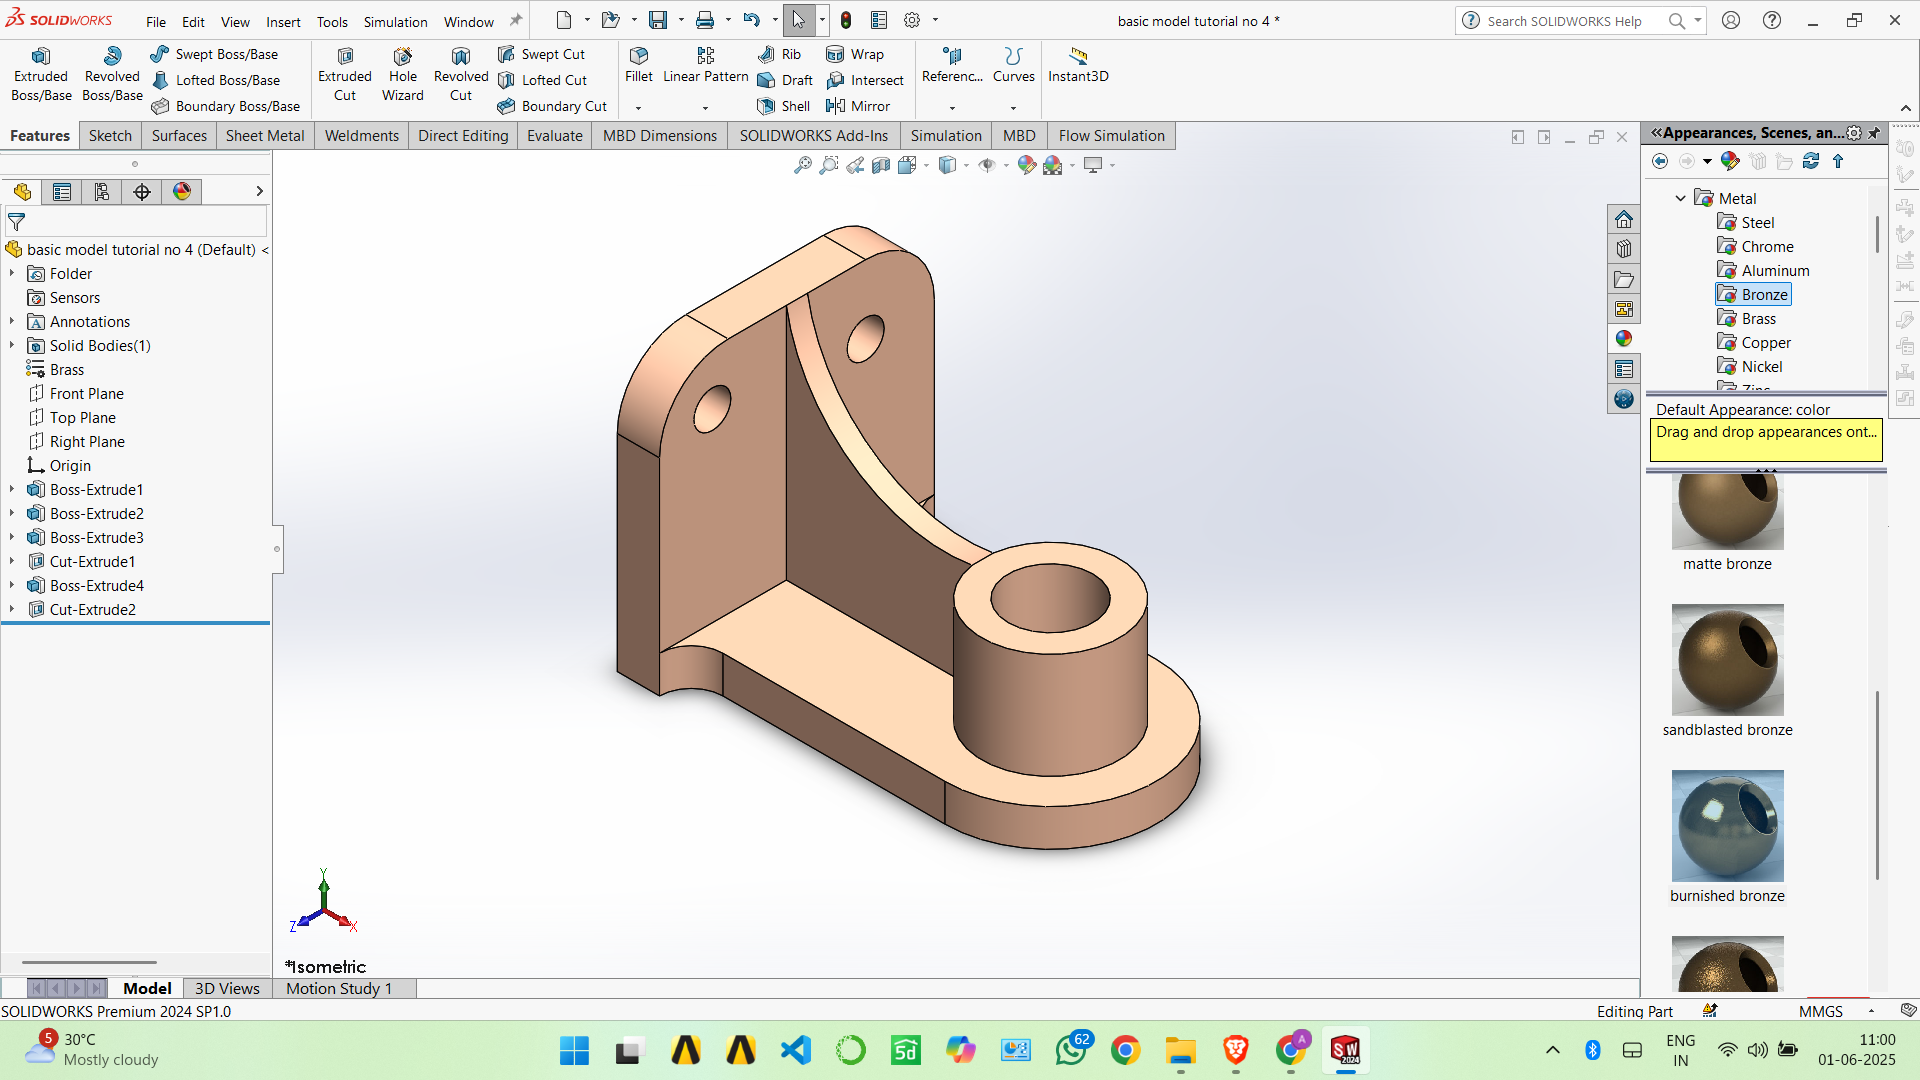This screenshot has width=1920, height=1080.
Task: Open the PropertyManager tab icon
Action: (x=62, y=192)
